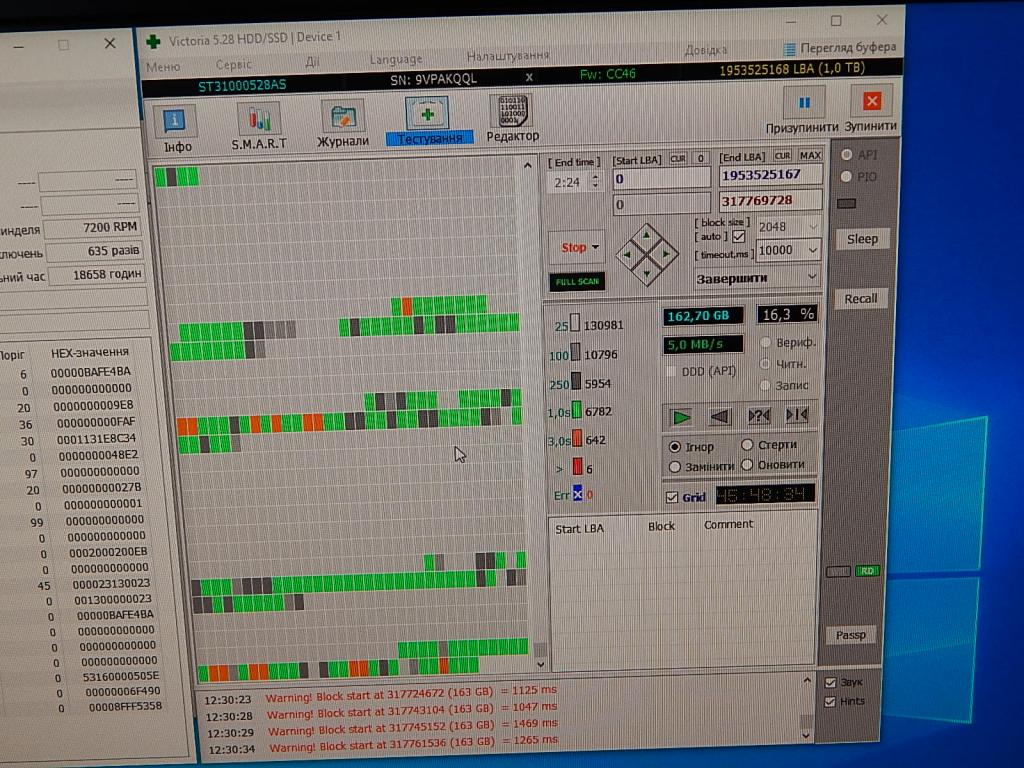Toggle the Grid checkbox
The image size is (1024, 768).
(x=671, y=497)
